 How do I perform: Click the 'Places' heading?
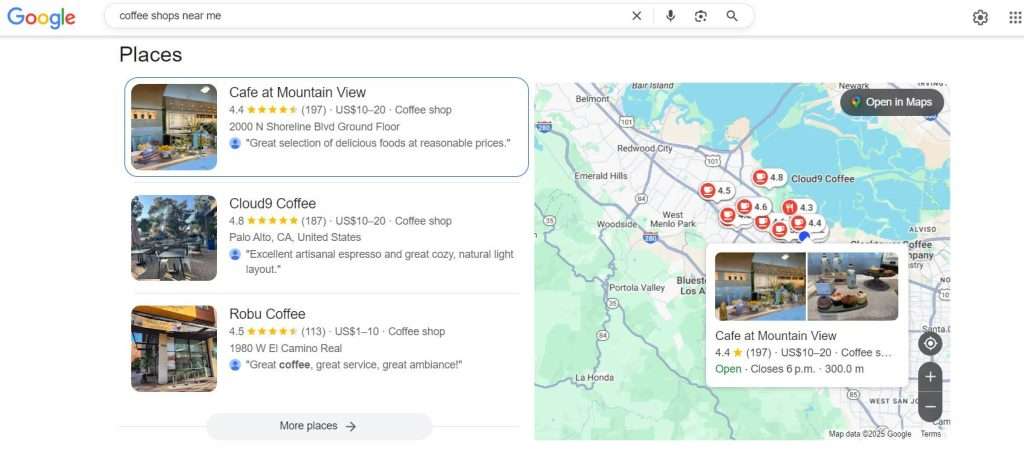pyautogui.click(x=150, y=54)
